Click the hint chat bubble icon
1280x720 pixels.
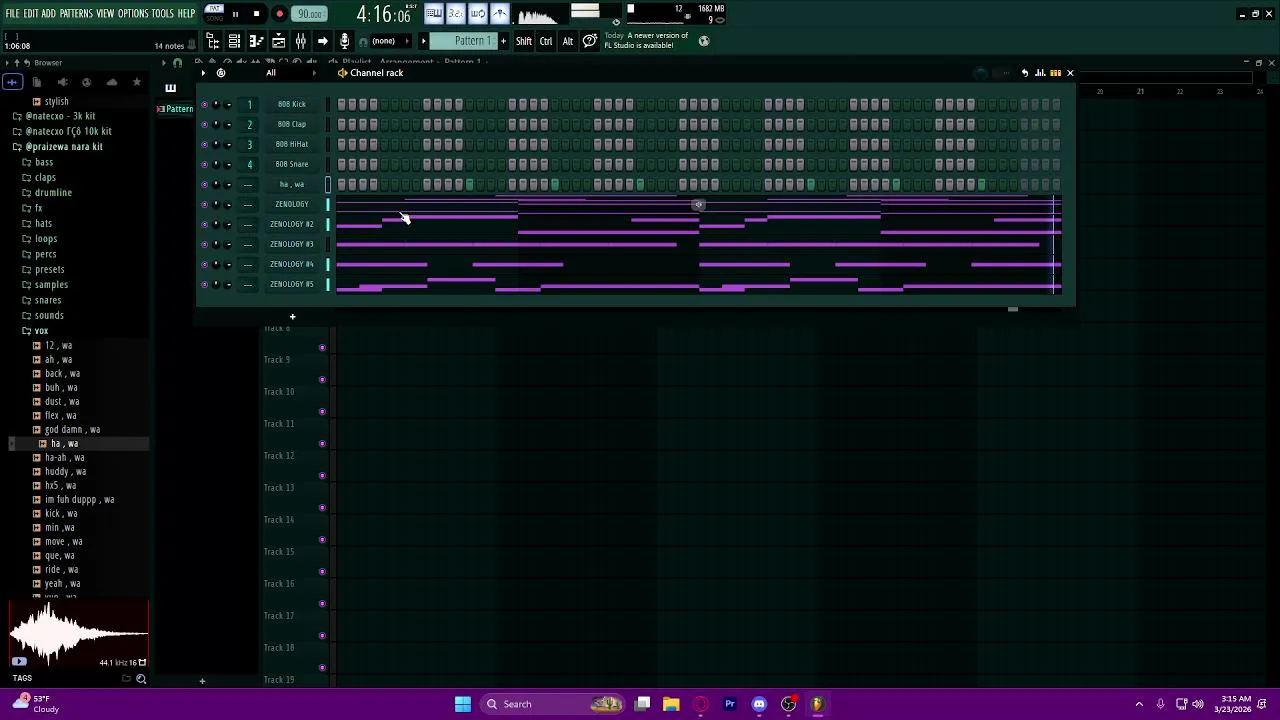(x=590, y=41)
